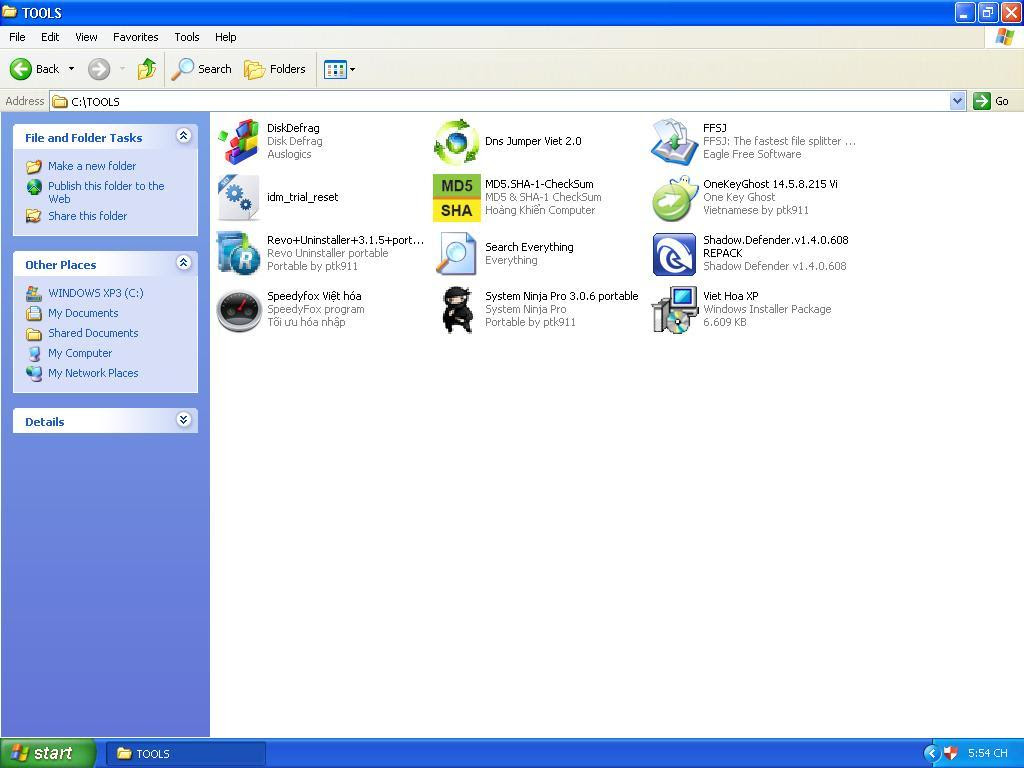Select the FFSJ file splitter icon
The width and height of the screenshot is (1024, 768).
coord(674,141)
